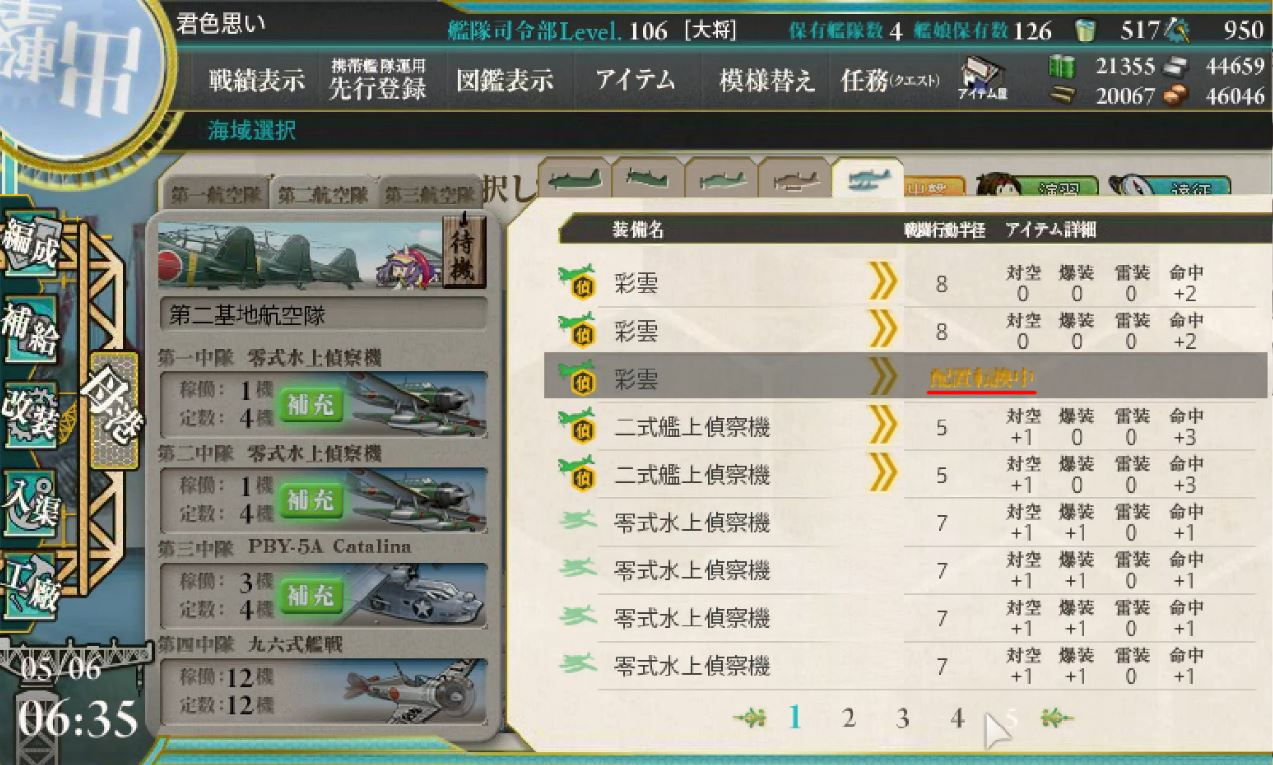This screenshot has height=765, width=1273.
Task: Go to equipment list page 3
Action: coord(902,718)
